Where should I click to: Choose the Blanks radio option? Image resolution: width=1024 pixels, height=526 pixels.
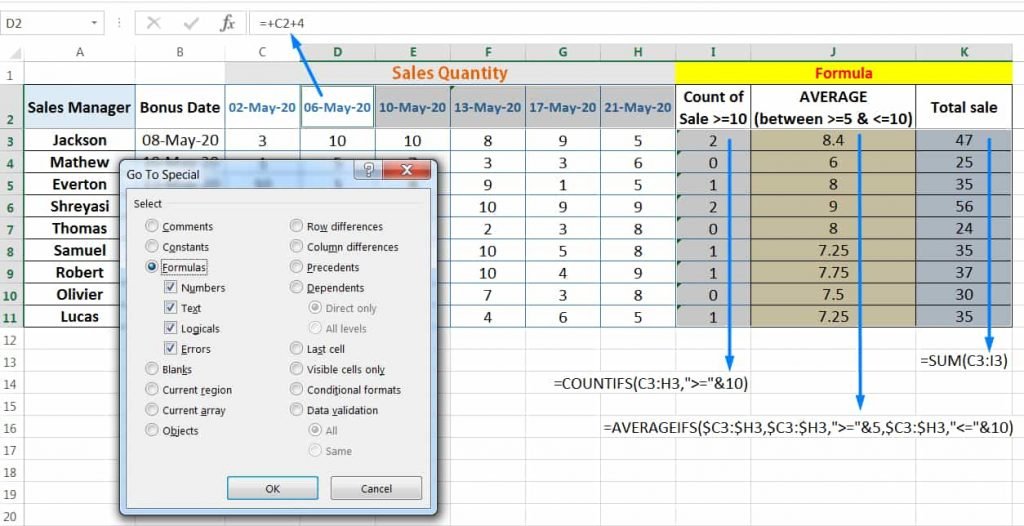click(152, 369)
